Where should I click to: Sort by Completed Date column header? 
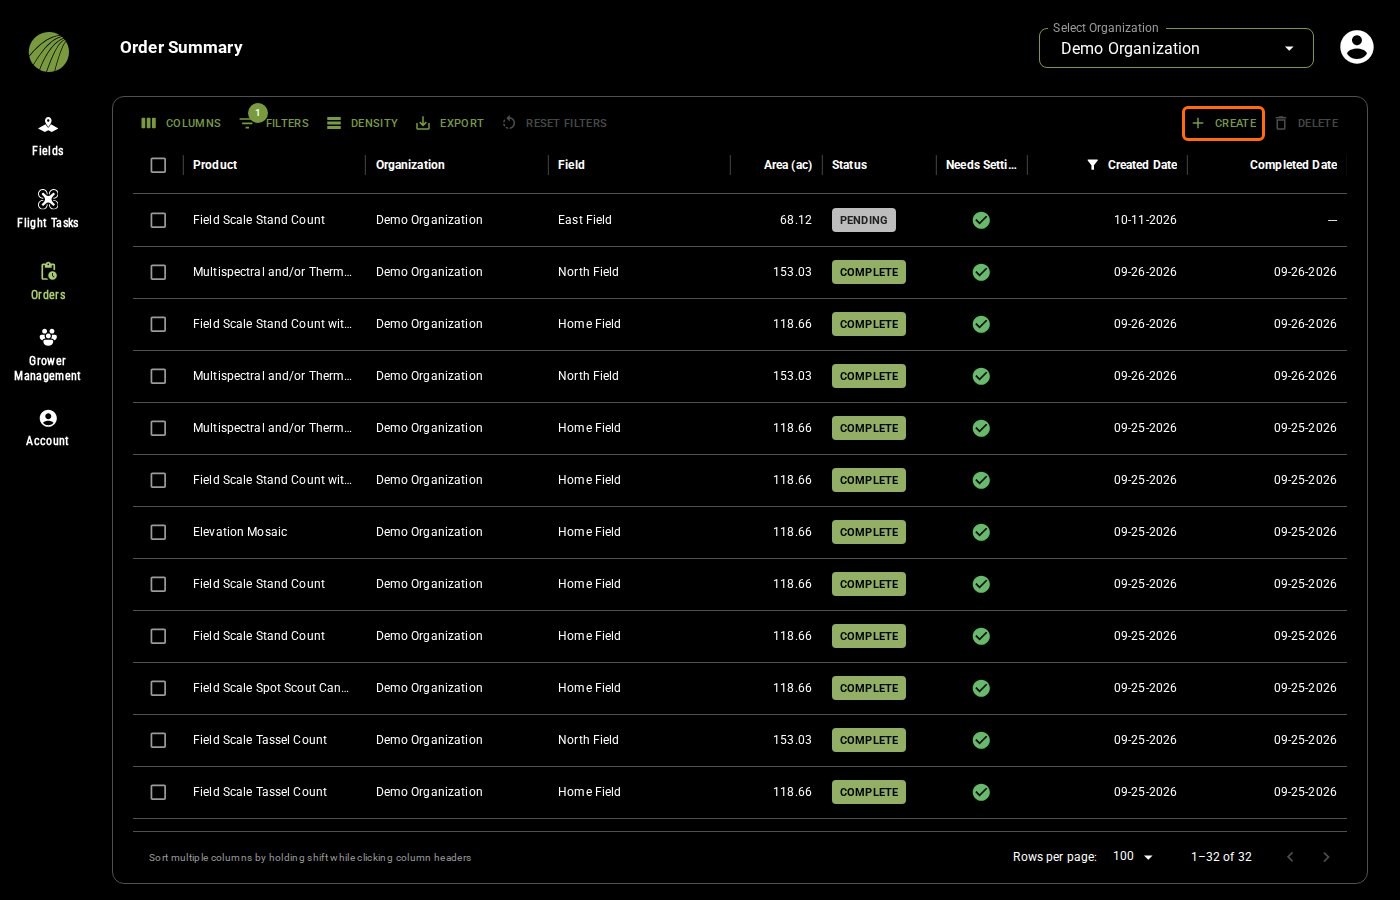[x=1293, y=165]
